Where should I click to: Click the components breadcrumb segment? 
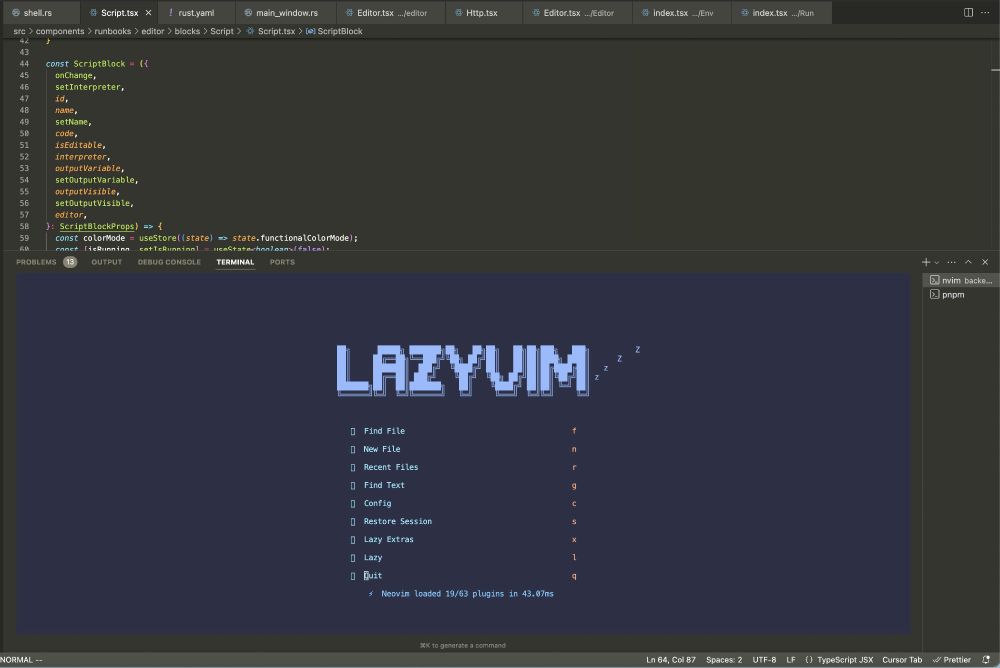(x=60, y=31)
